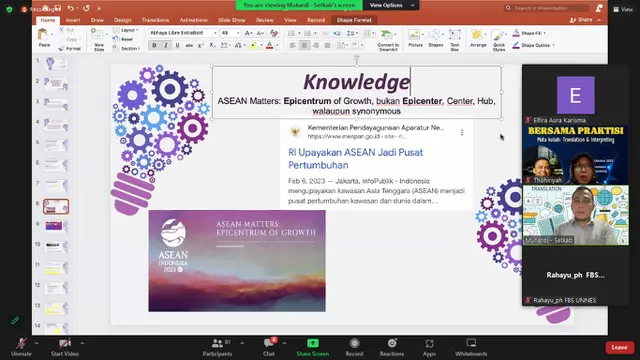This screenshot has height=360, width=640.
Task: Open the font name dropdown
Action: click(x=215, y=33)
